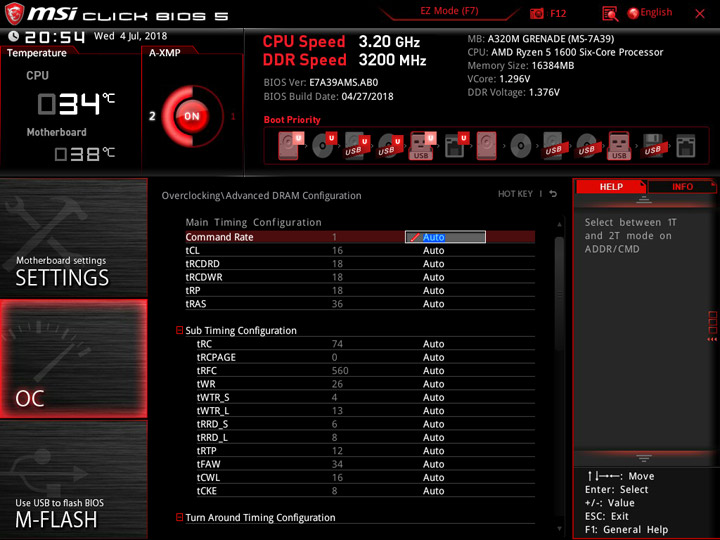Click the help panel top scroll handle
720x540 pixels.
[643, 200]
